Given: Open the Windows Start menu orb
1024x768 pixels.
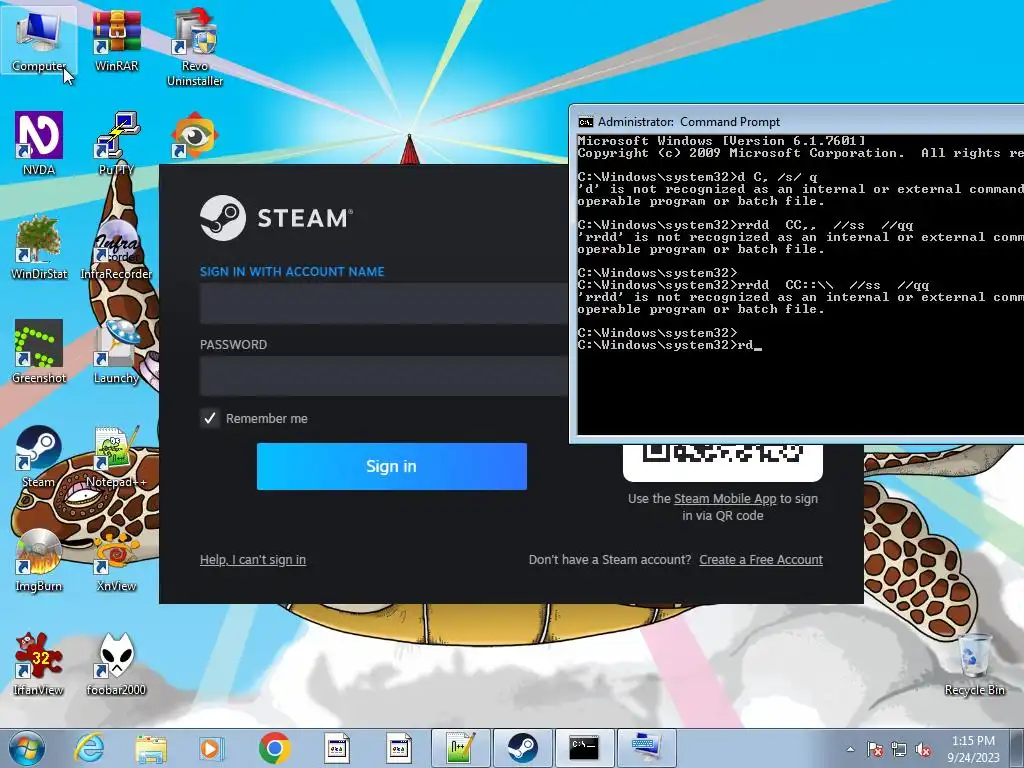Looking at the screenshot, I should coord(26,748).
